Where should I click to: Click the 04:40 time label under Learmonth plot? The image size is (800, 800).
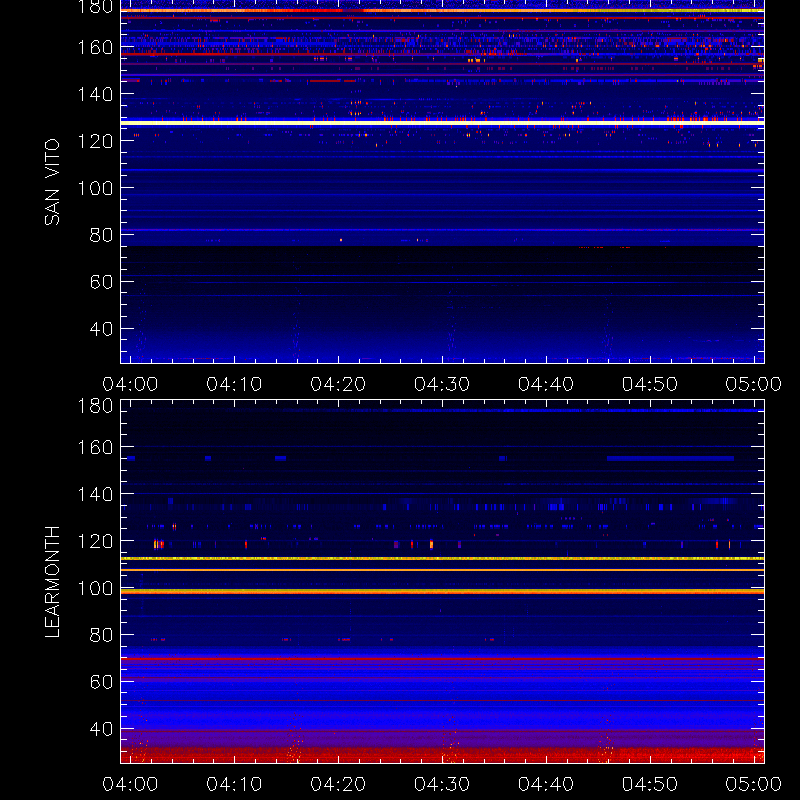[x=546, y=784]
